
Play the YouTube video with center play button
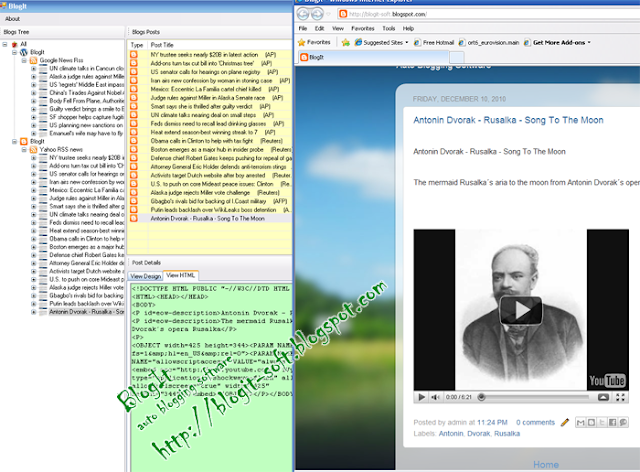521,311
